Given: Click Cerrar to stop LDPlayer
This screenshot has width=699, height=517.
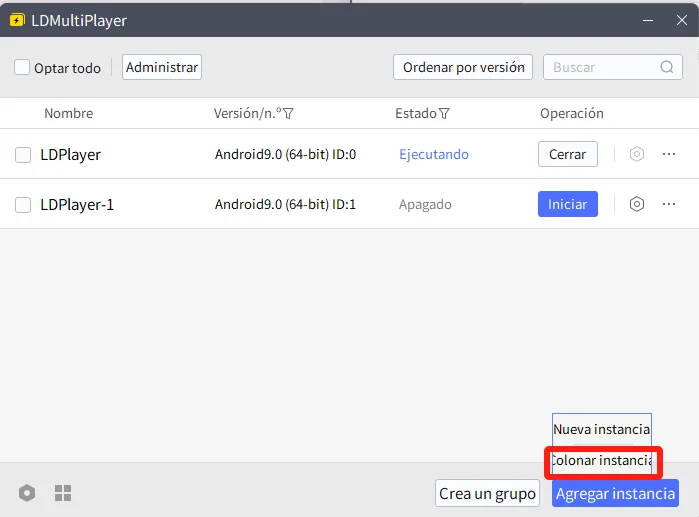Looking at the screenshot, I should coord(567,154).
